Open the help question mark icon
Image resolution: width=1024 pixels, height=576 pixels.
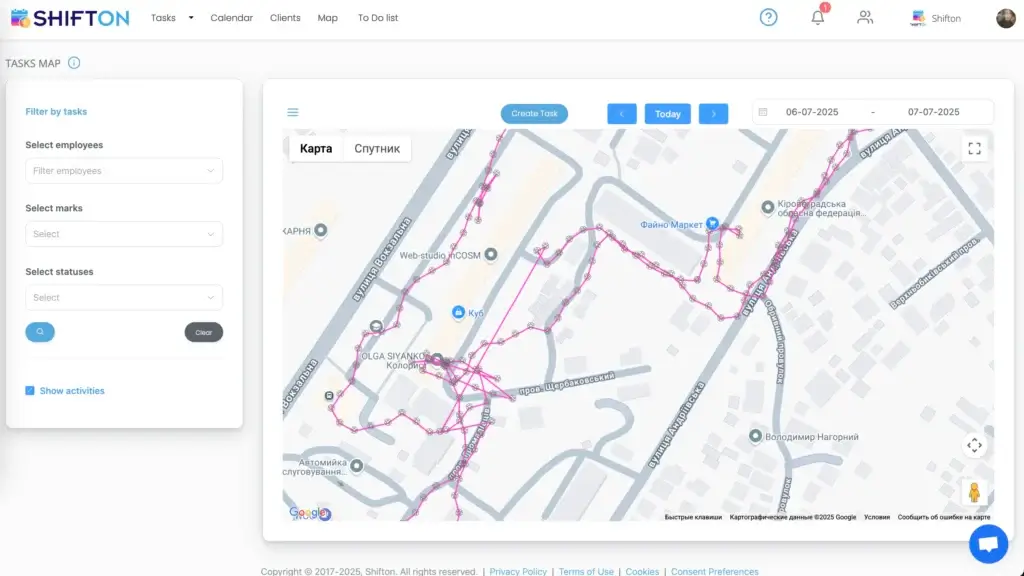(x=768, y=17)
